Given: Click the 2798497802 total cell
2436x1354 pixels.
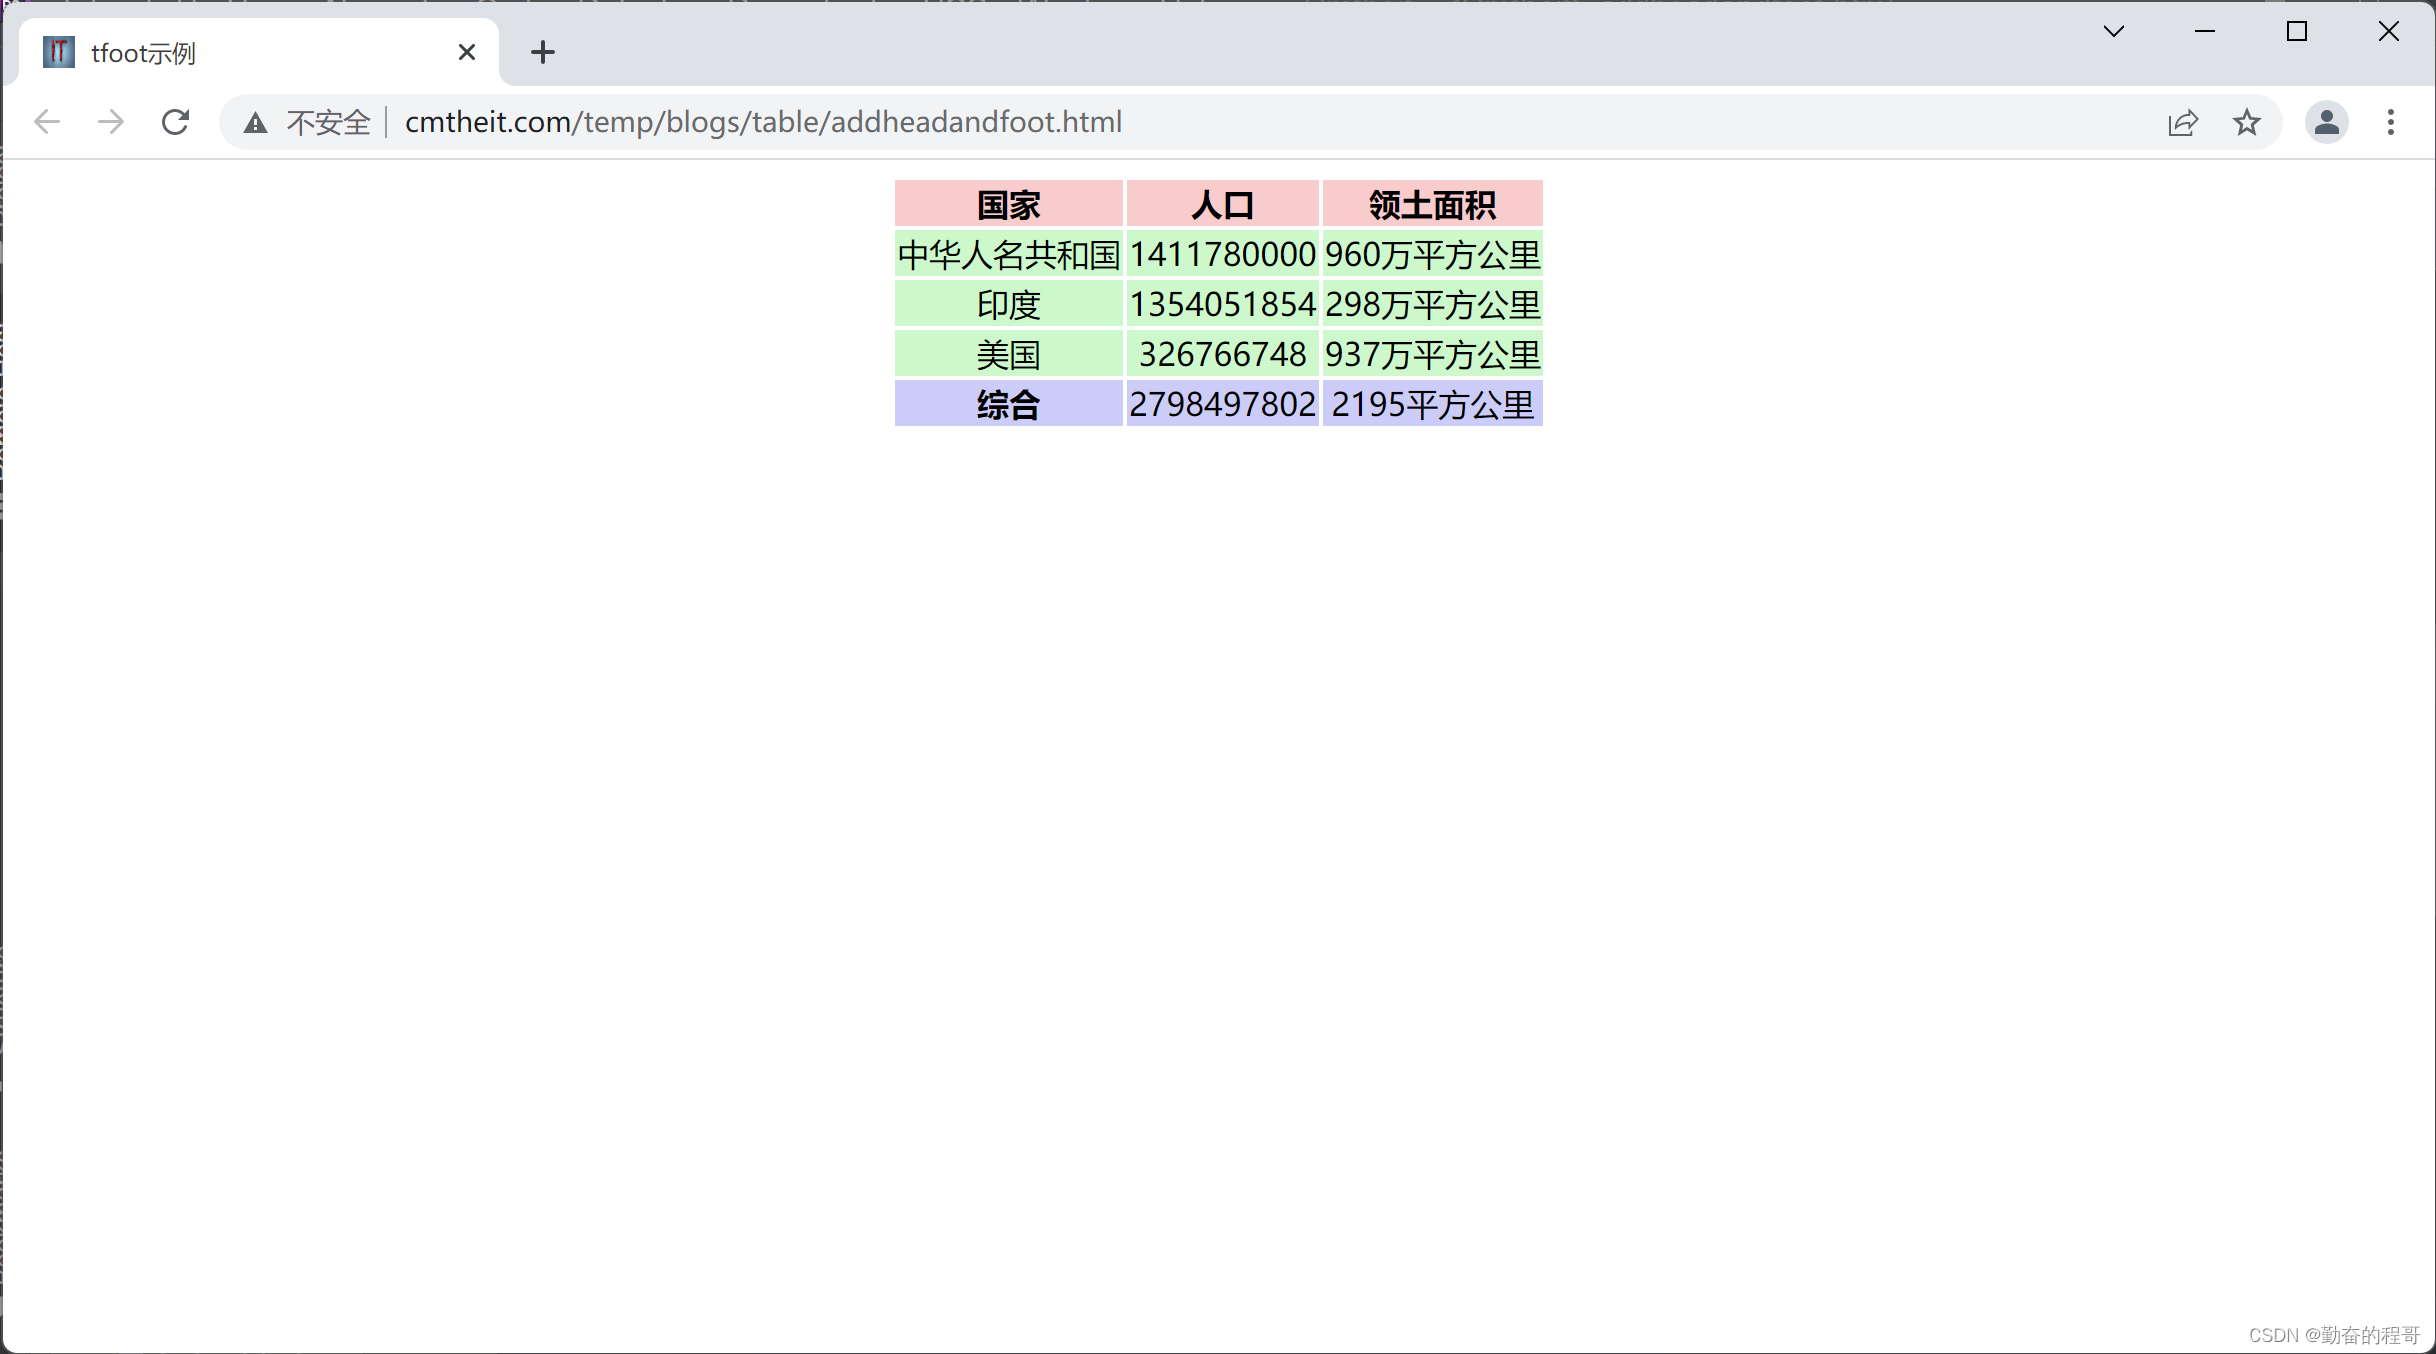Looking at the screenshot, I should click(1223, 404).
